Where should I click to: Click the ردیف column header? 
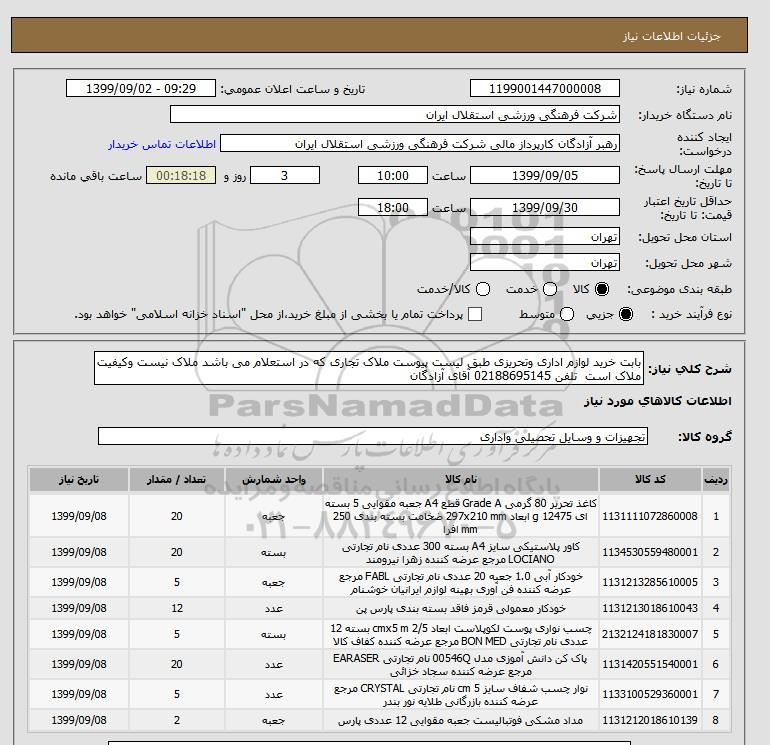715,479
